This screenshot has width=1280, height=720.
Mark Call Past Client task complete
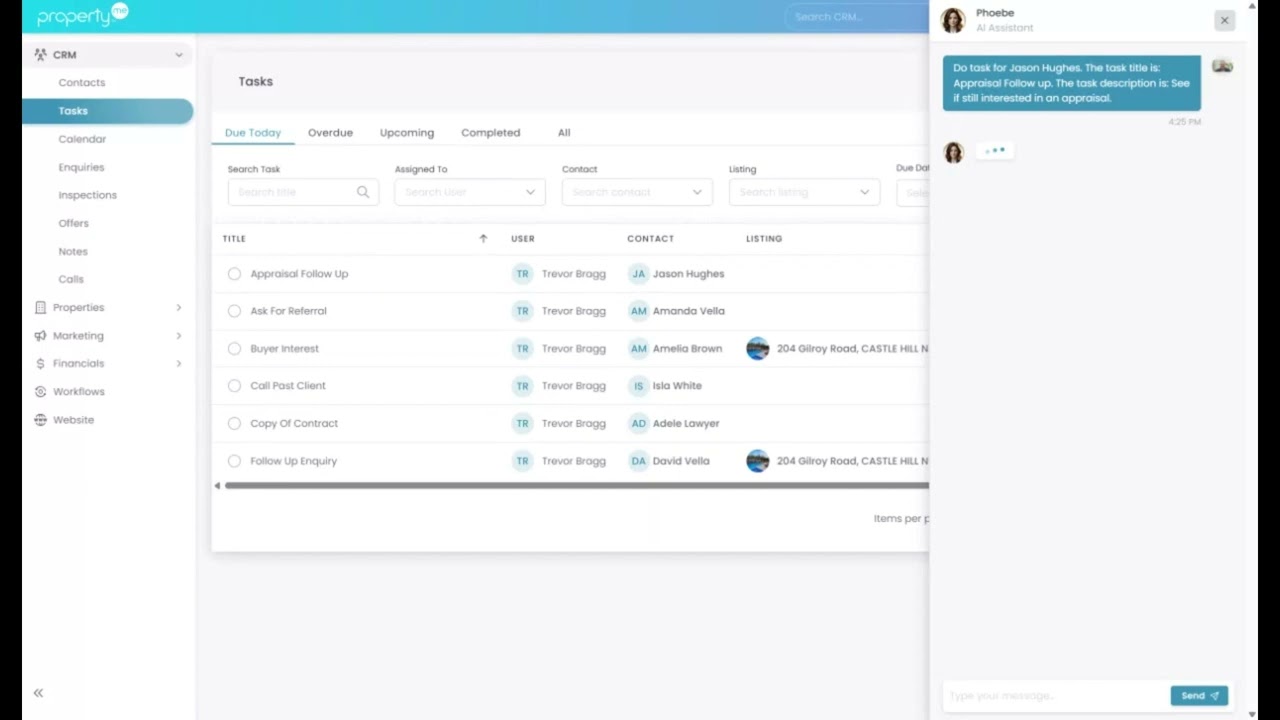pos(234,386)
